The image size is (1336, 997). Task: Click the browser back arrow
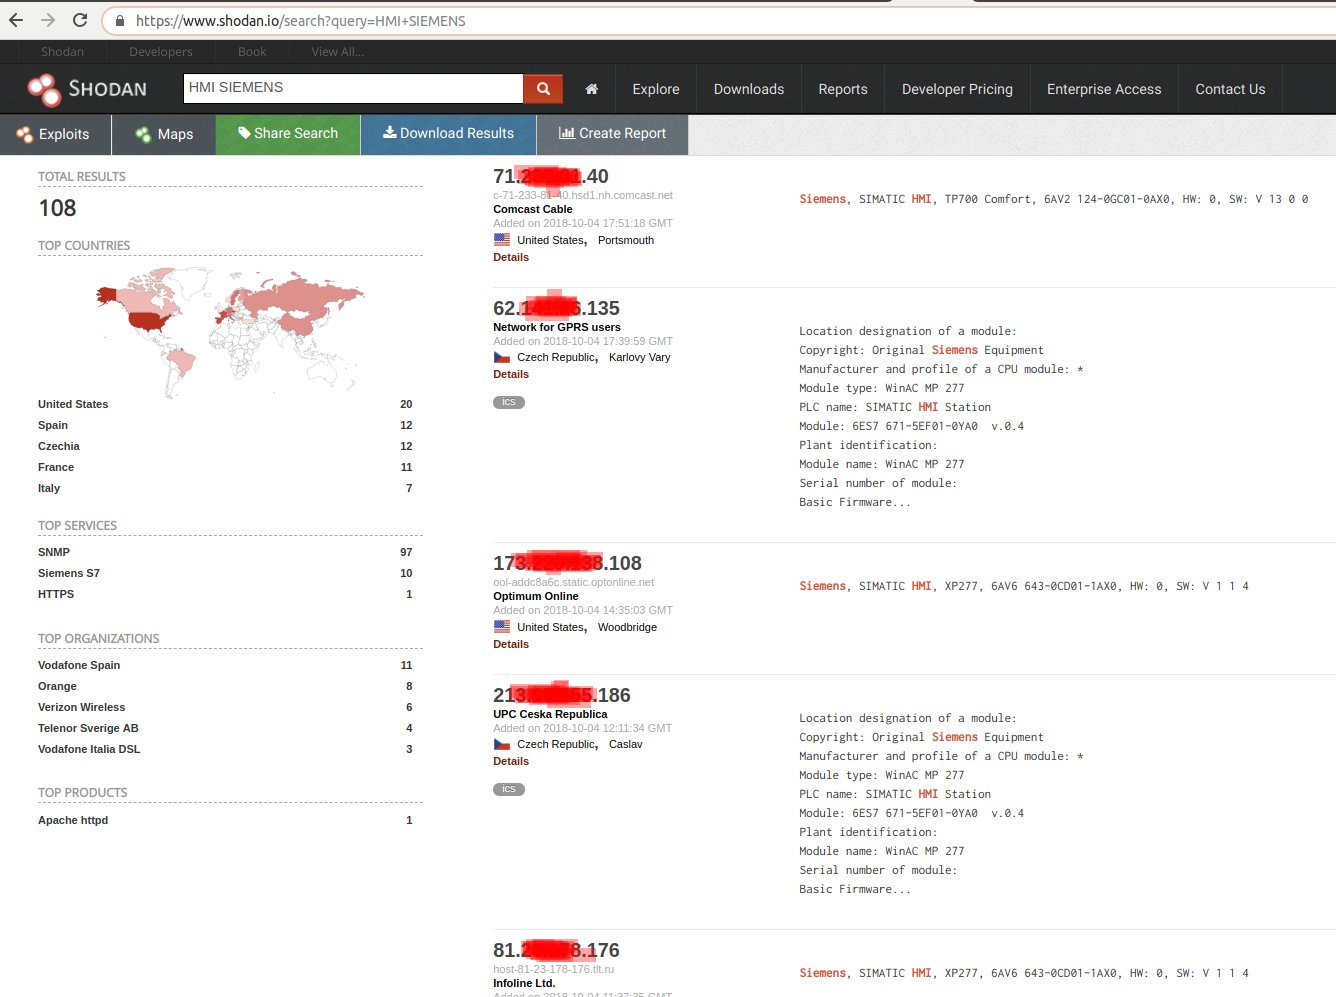point(16,20)
